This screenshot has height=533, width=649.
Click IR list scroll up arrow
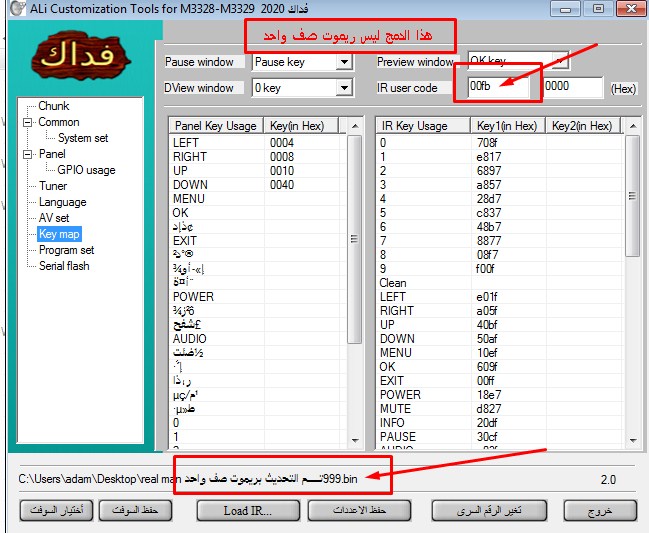632,126
